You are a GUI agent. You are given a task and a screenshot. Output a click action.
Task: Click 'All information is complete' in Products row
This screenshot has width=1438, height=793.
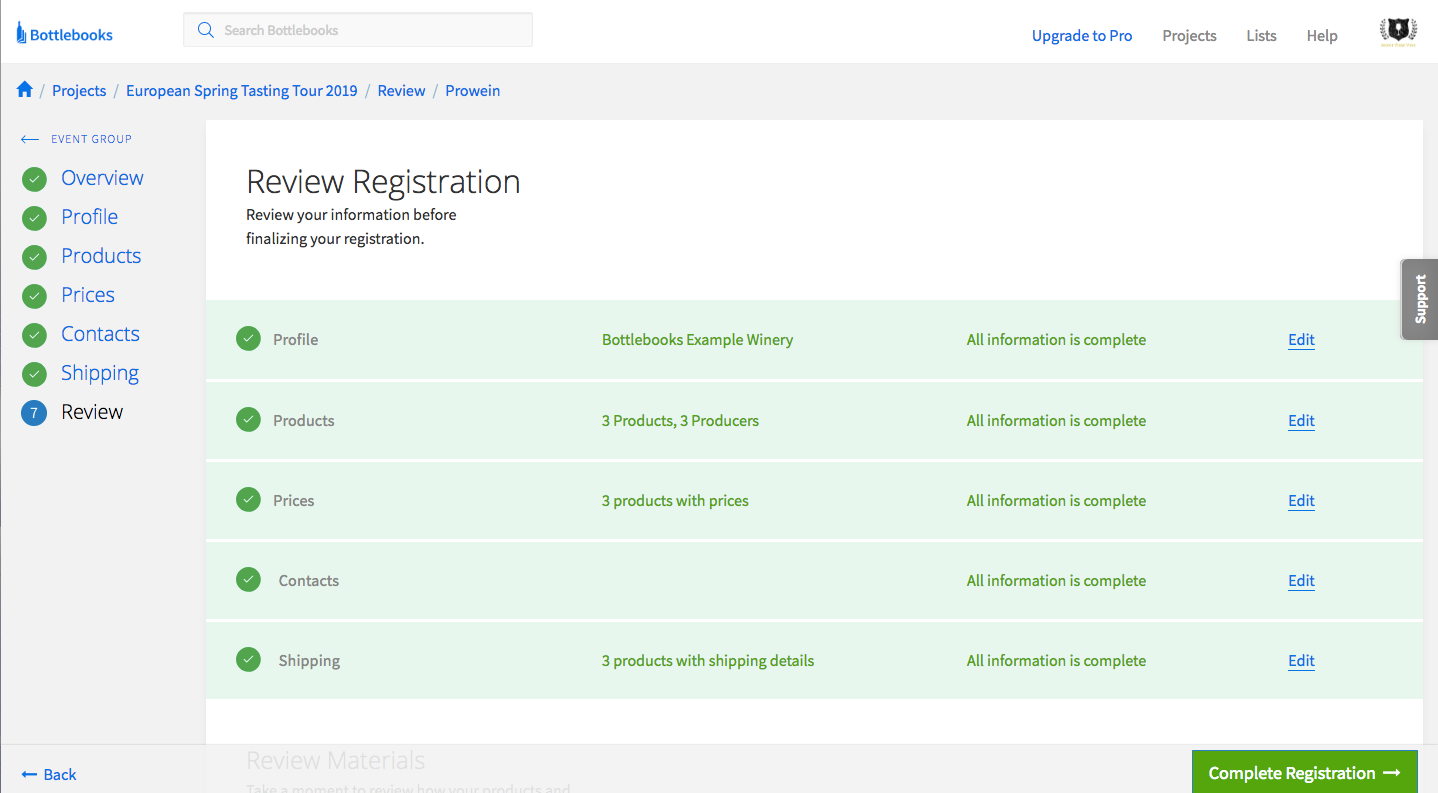pos(1056,421)
